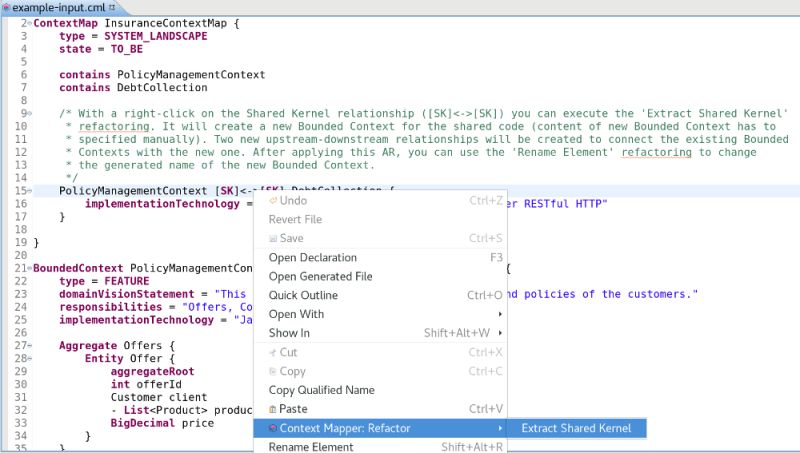Click SYSTEM_LANDSCAPE on line 3
Screen dimensions: 800x453
coord(156,36)
